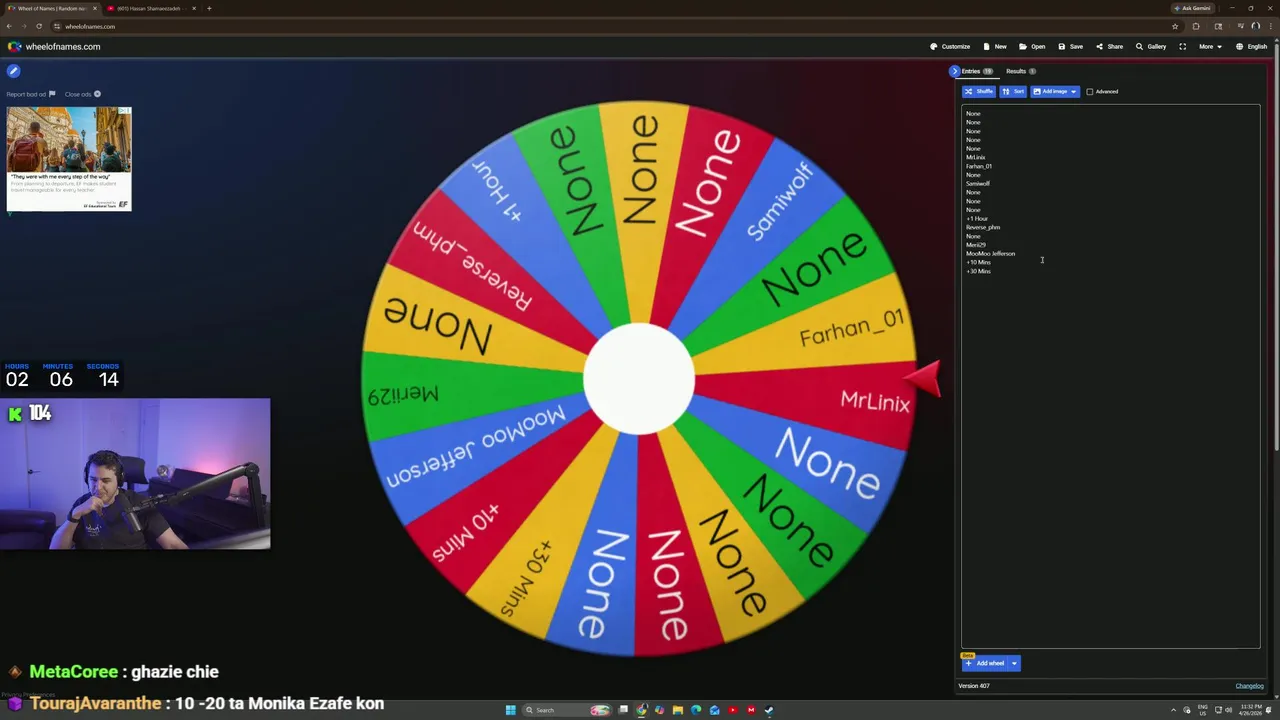Screen dimensions: 1280x720
Task: Open Ask Gemini in the browser
Action: coord(1192,8)
